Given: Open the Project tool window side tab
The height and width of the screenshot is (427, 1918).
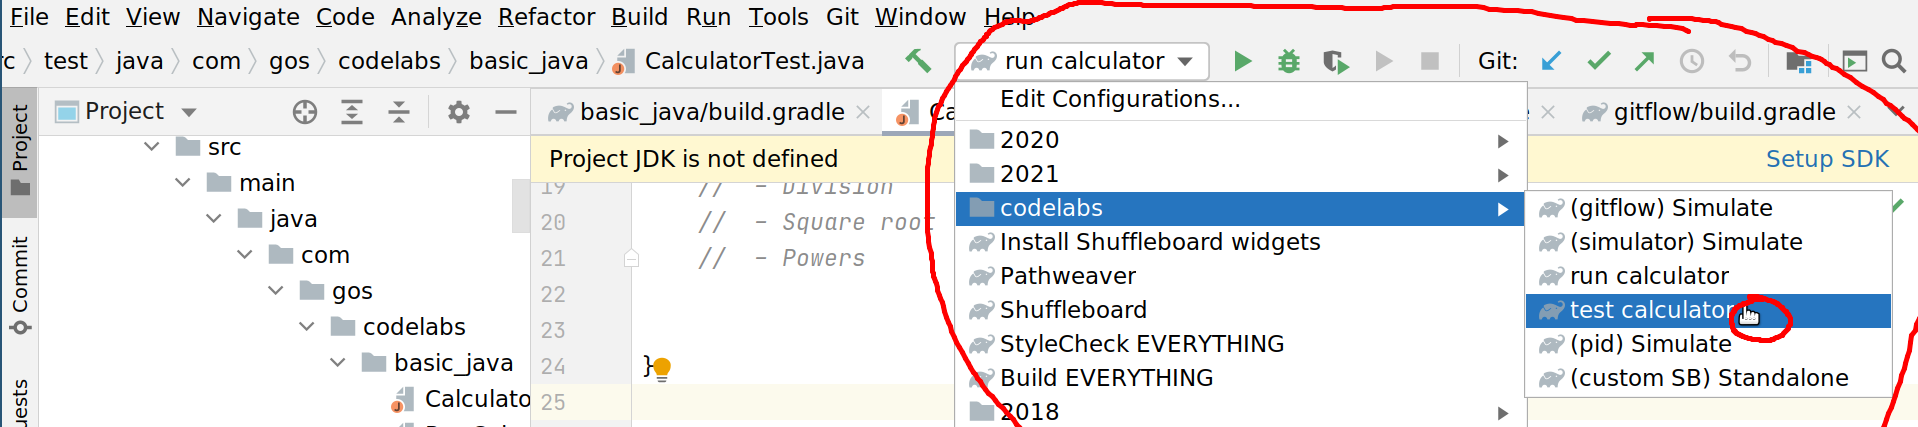Looking at the screenshot, I should tap(19, 152).
